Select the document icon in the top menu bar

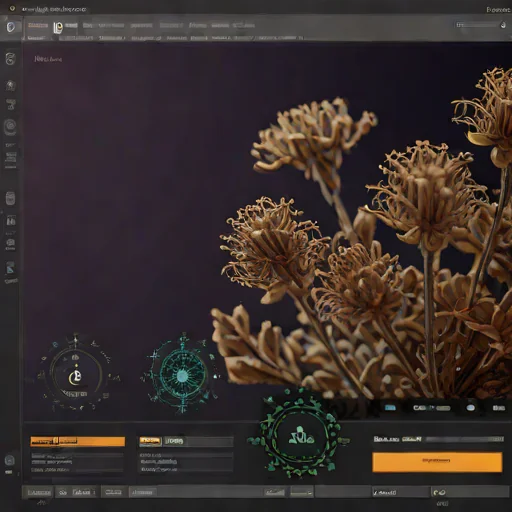pos(58,28)
